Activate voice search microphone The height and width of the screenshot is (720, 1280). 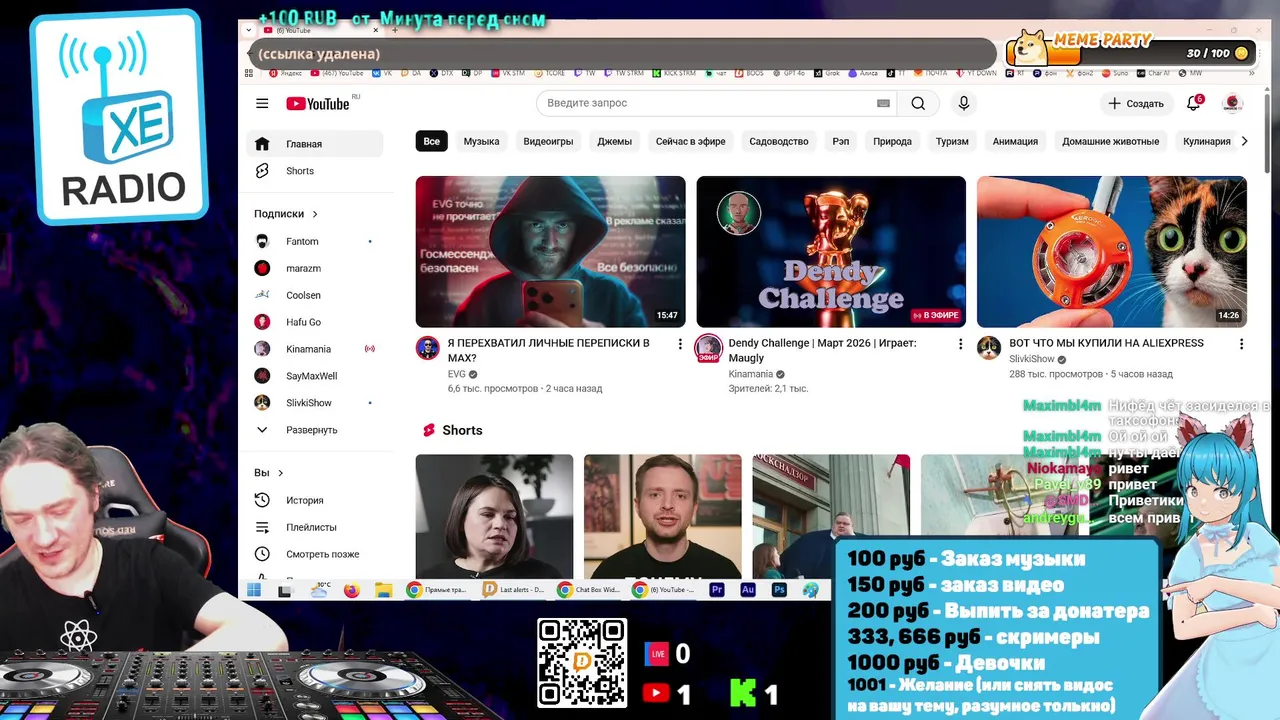tap(964, 103)
